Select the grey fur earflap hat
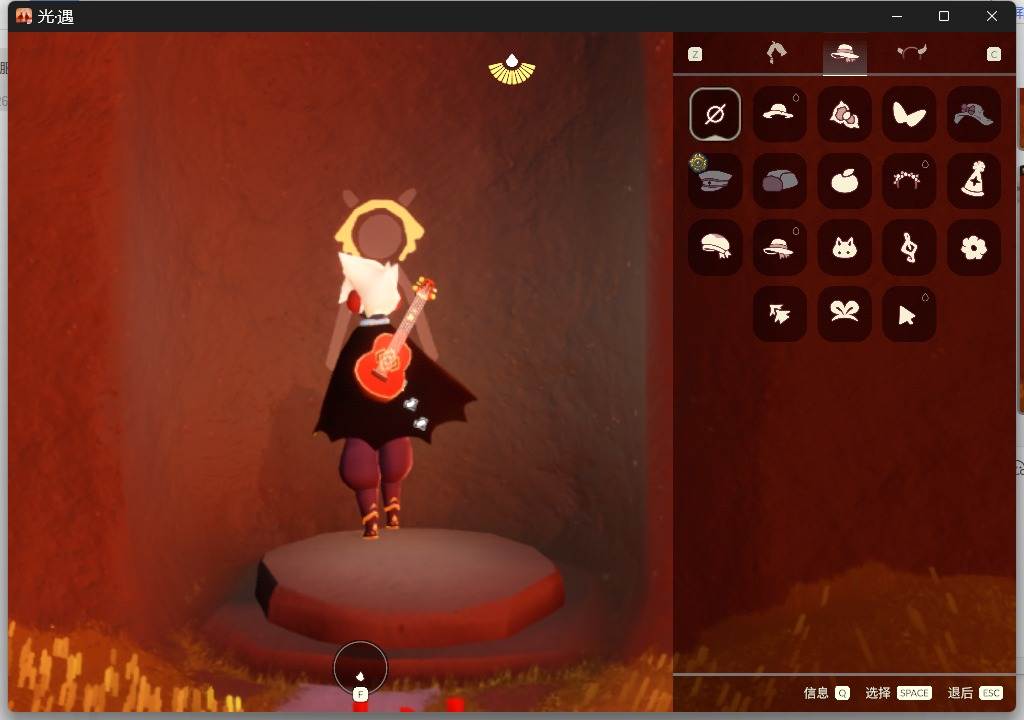The image size is (1024, 720). pyautogui.click(x=779, y=180)
